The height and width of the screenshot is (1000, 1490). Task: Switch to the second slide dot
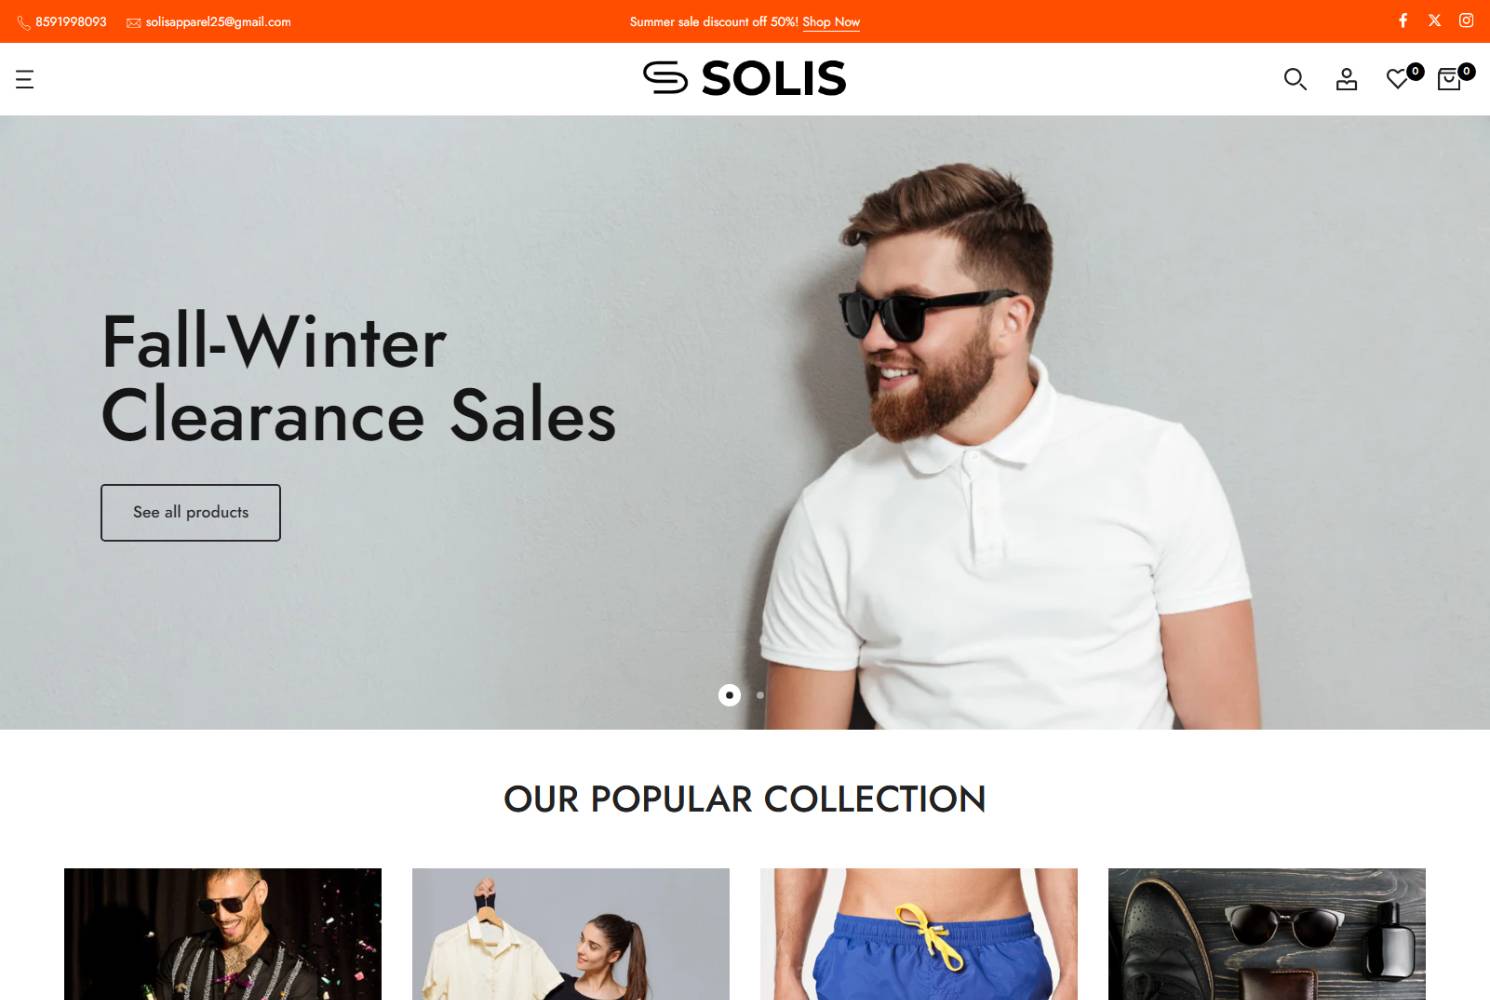[x=760, y=695]
